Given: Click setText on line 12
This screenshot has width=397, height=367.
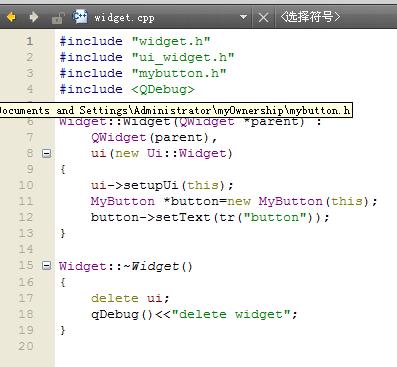Looking at the screenshot, I should 183,217.
